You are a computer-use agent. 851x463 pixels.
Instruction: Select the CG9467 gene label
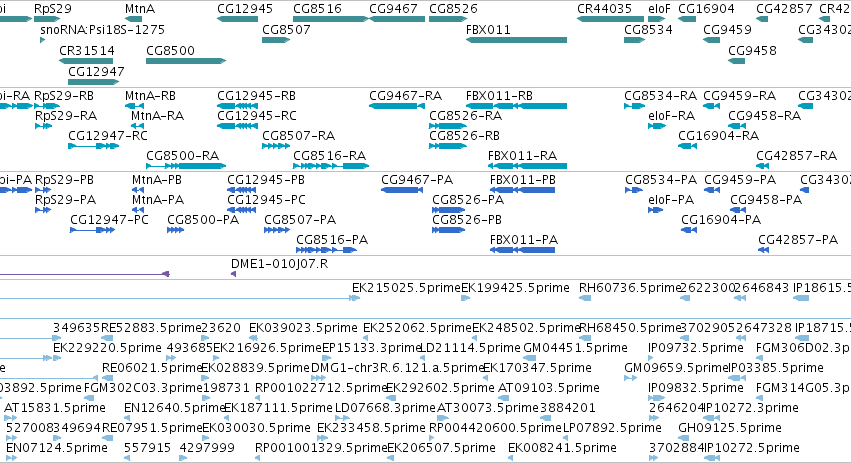pos(393,9)
